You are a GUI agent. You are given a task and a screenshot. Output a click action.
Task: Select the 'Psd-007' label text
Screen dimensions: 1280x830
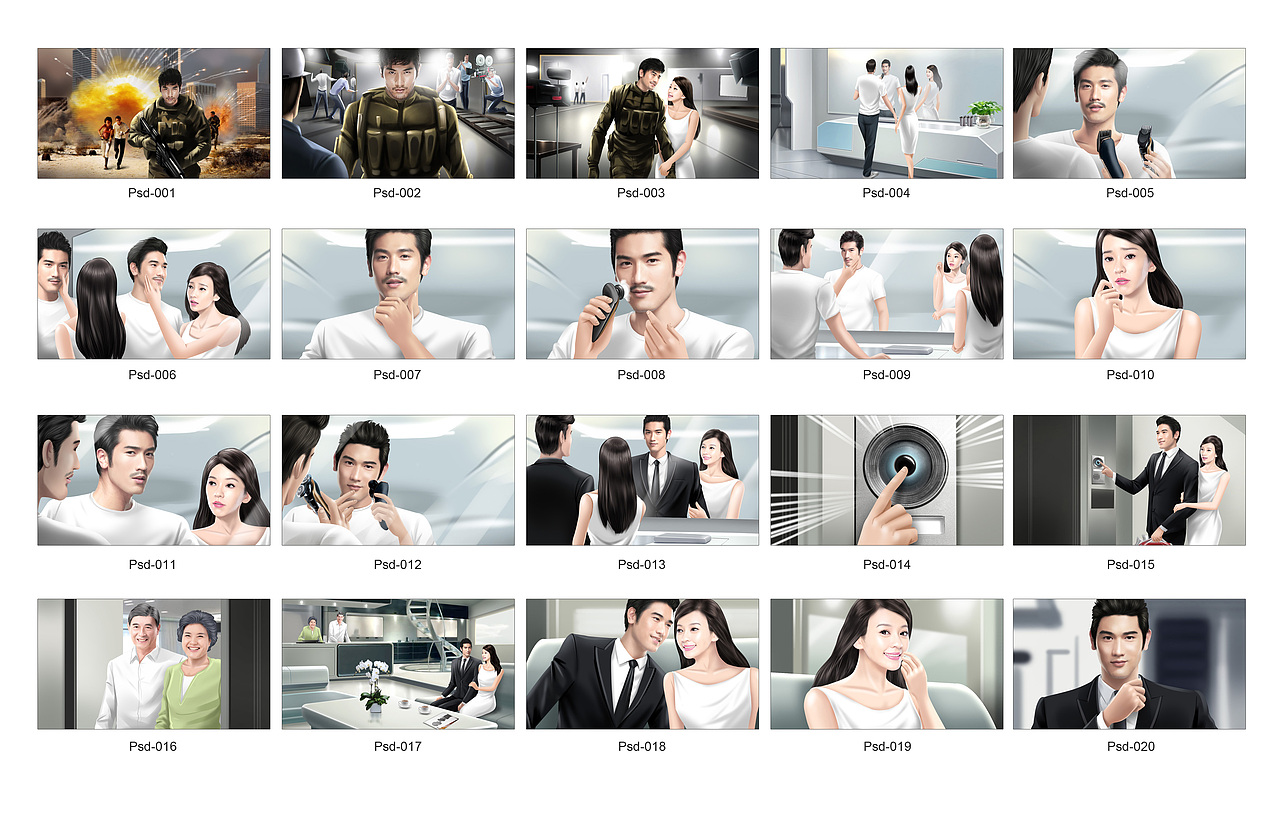(x=398, y=375)
